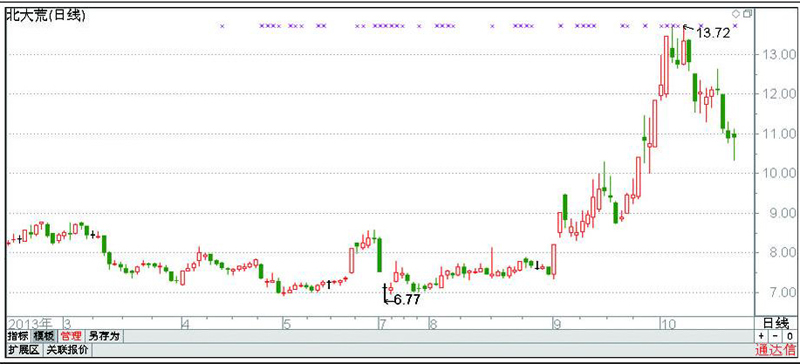800x364 pixels.
Task: Open the red 管理 tab
Action: tap(70, 336)
